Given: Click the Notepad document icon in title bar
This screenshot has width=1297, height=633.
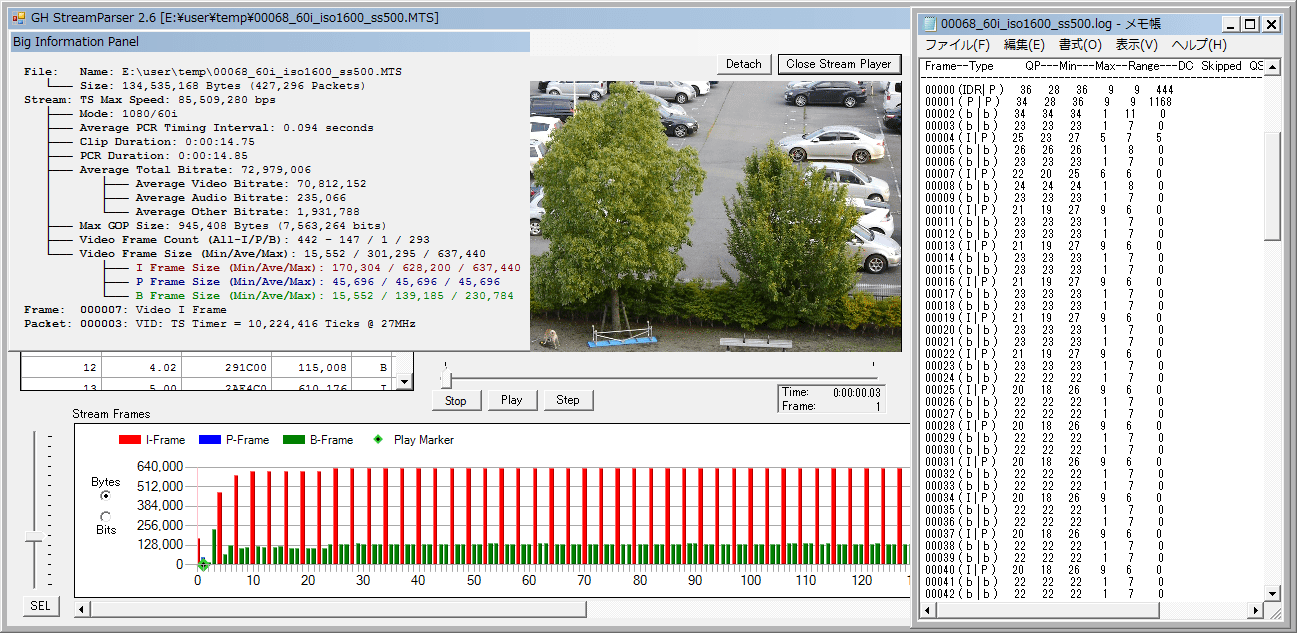Looking at the screenshot, I should (930, 24).
